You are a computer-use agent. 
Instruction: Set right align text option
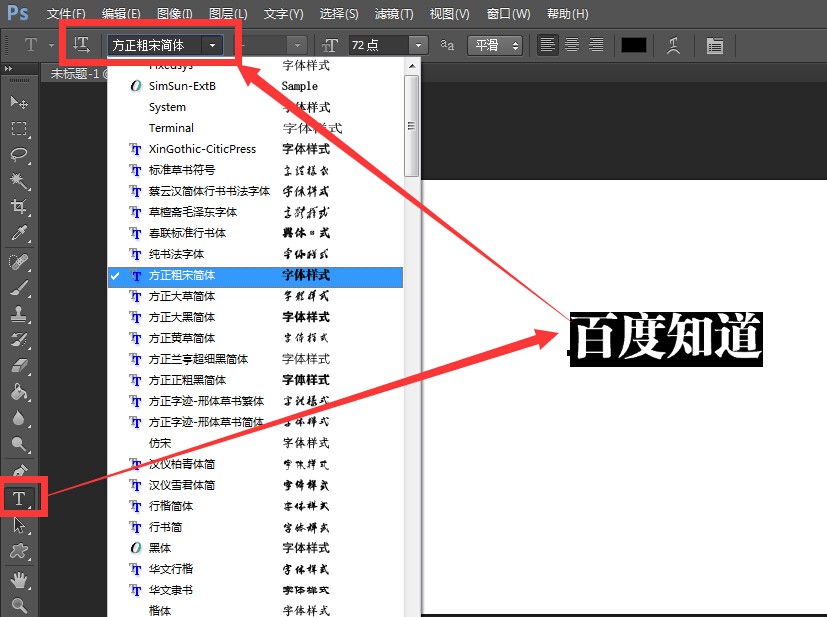(x=596, y=45)
